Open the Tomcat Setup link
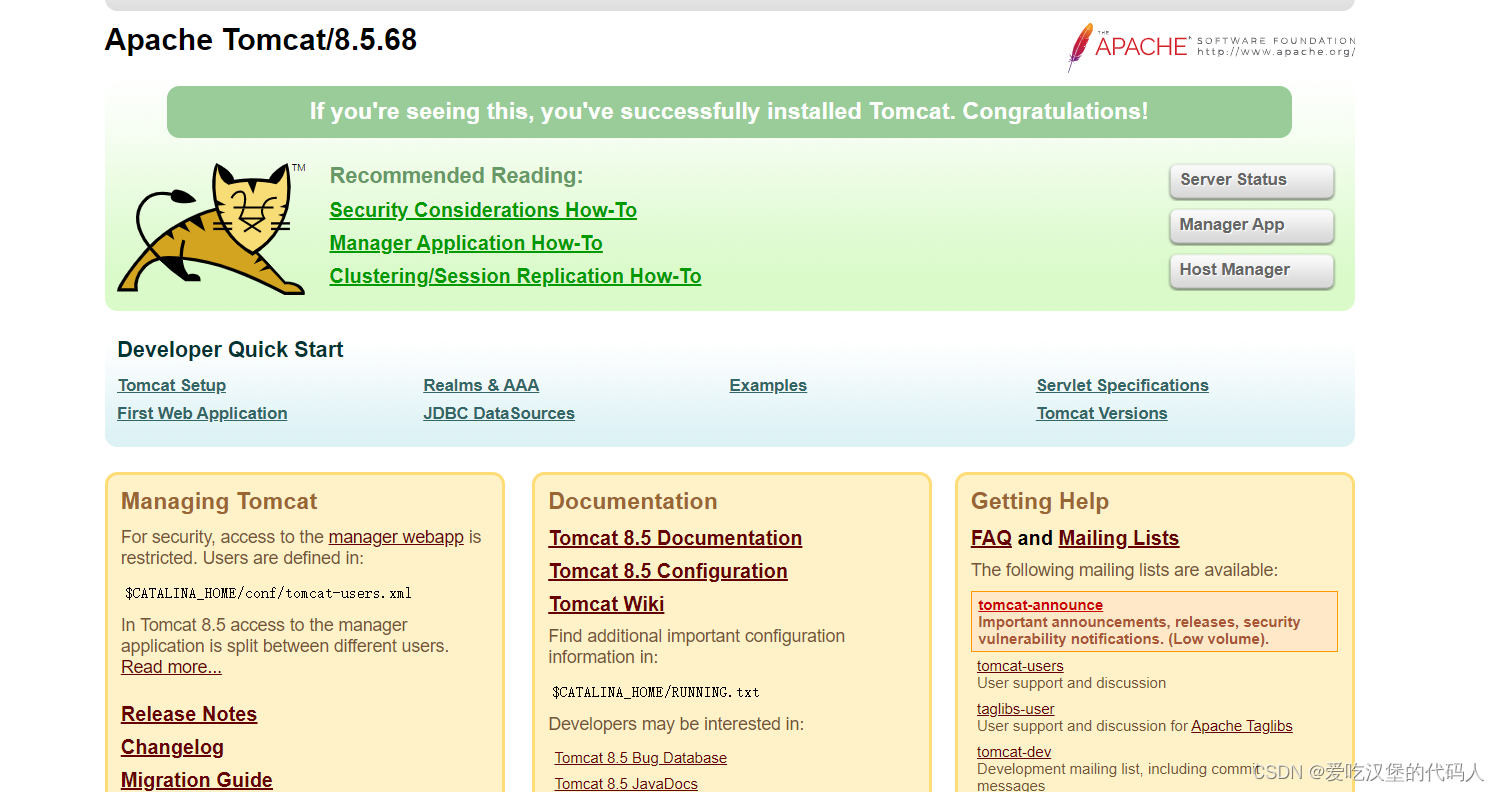The width and height of the screenshot is (1500, 792). pos(172,385)
